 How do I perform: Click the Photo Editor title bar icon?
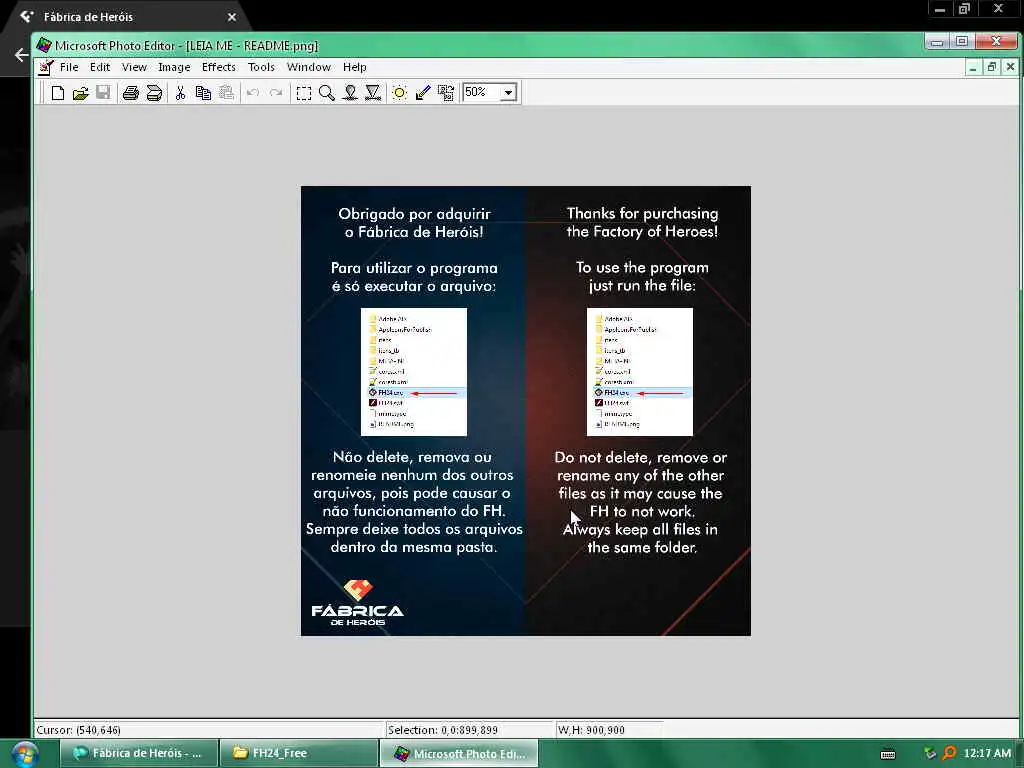[44, 45]
